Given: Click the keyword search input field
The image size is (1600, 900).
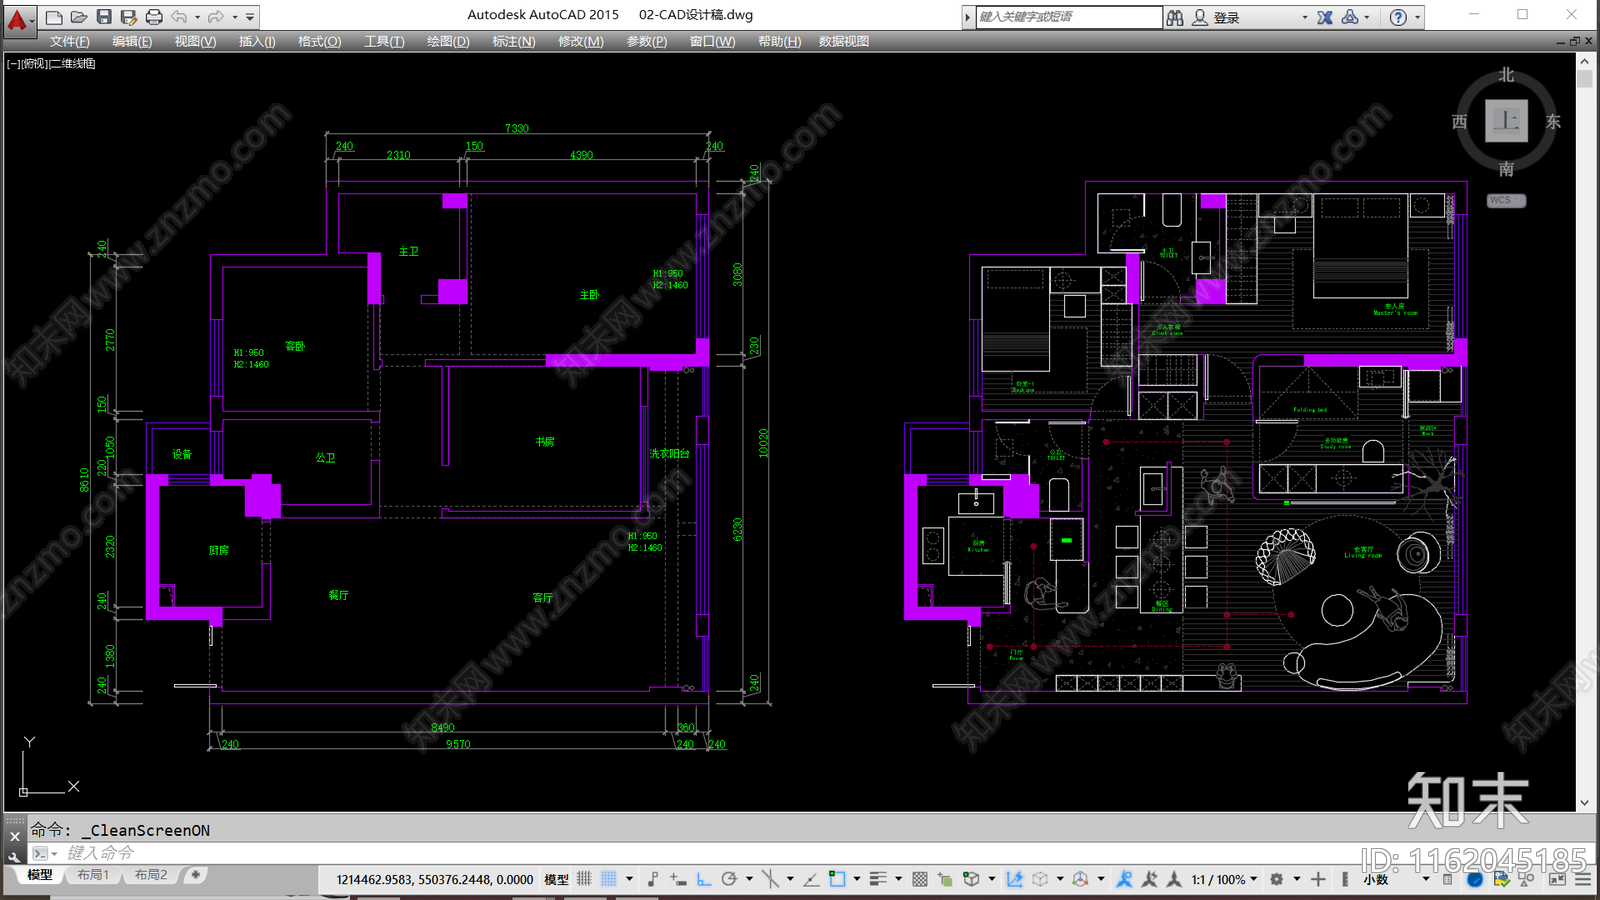Looking at the screenshot, I should (x=1068, y=17).
